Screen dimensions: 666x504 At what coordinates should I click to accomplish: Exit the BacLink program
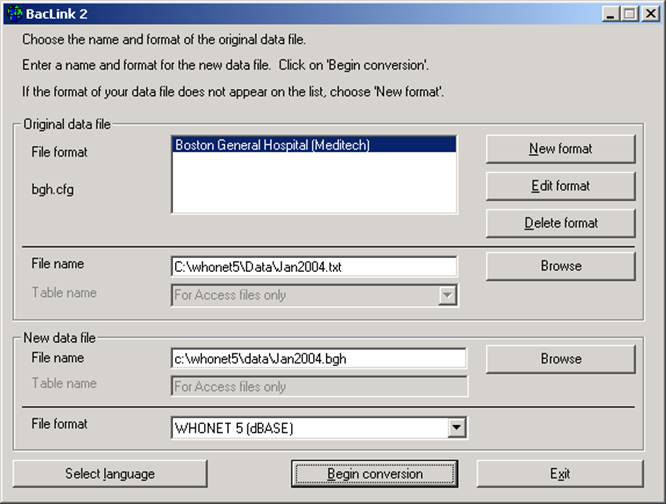click(560, 473)
